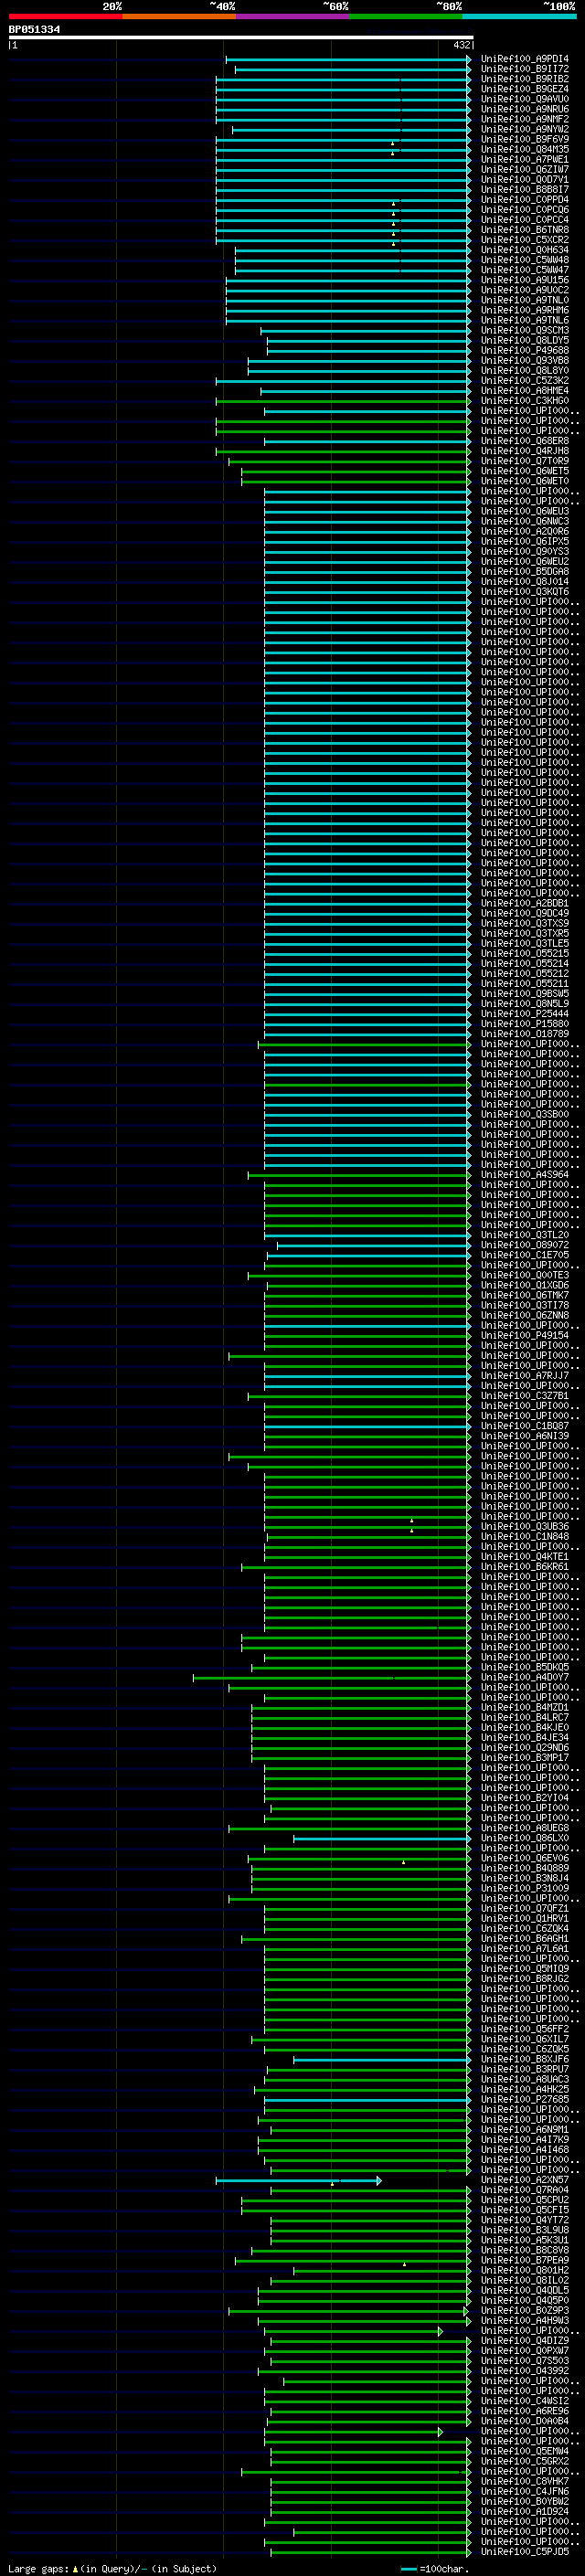Select hit label UniRef100_A9NYW2

coord(525,129)
